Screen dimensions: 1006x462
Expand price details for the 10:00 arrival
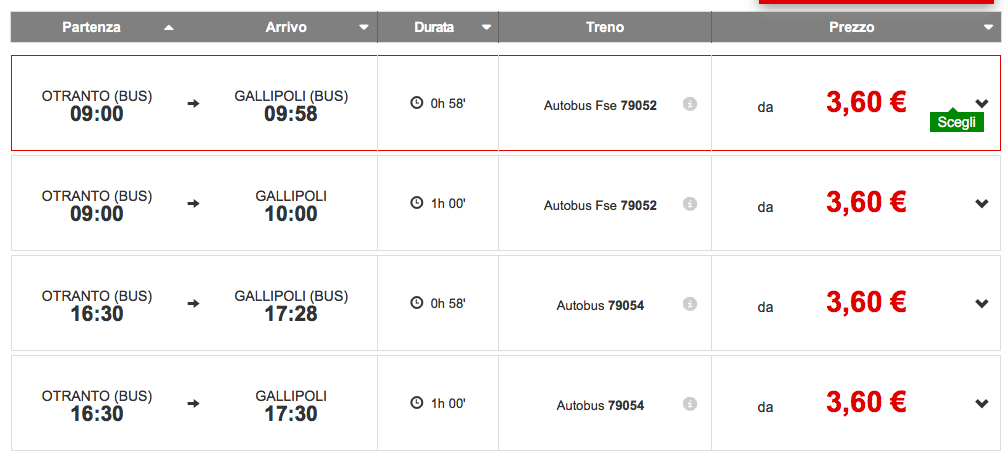[981, 203]
